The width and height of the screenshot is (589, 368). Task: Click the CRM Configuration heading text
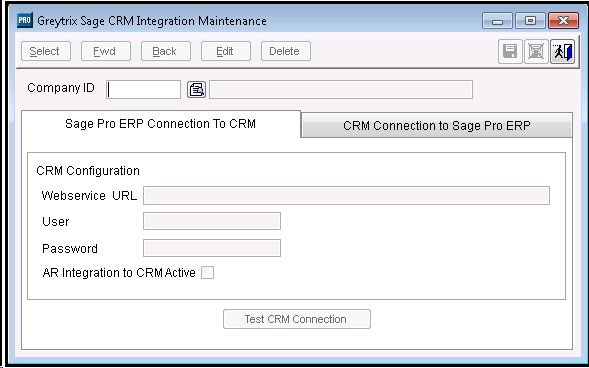coord(88,171)
